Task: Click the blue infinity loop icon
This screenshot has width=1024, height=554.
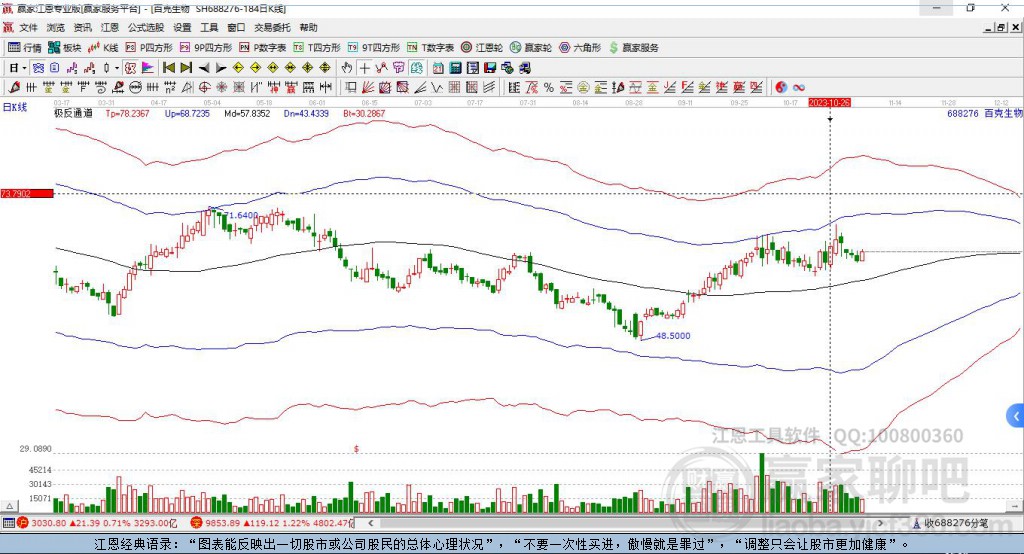Action: point(799,88)
